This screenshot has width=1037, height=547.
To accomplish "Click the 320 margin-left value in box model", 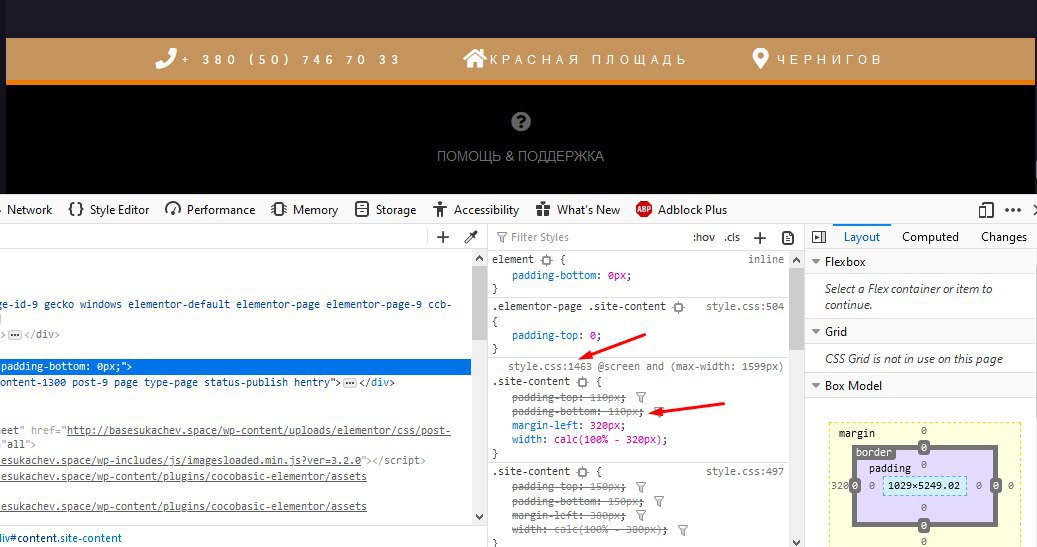I will point(839,485).
